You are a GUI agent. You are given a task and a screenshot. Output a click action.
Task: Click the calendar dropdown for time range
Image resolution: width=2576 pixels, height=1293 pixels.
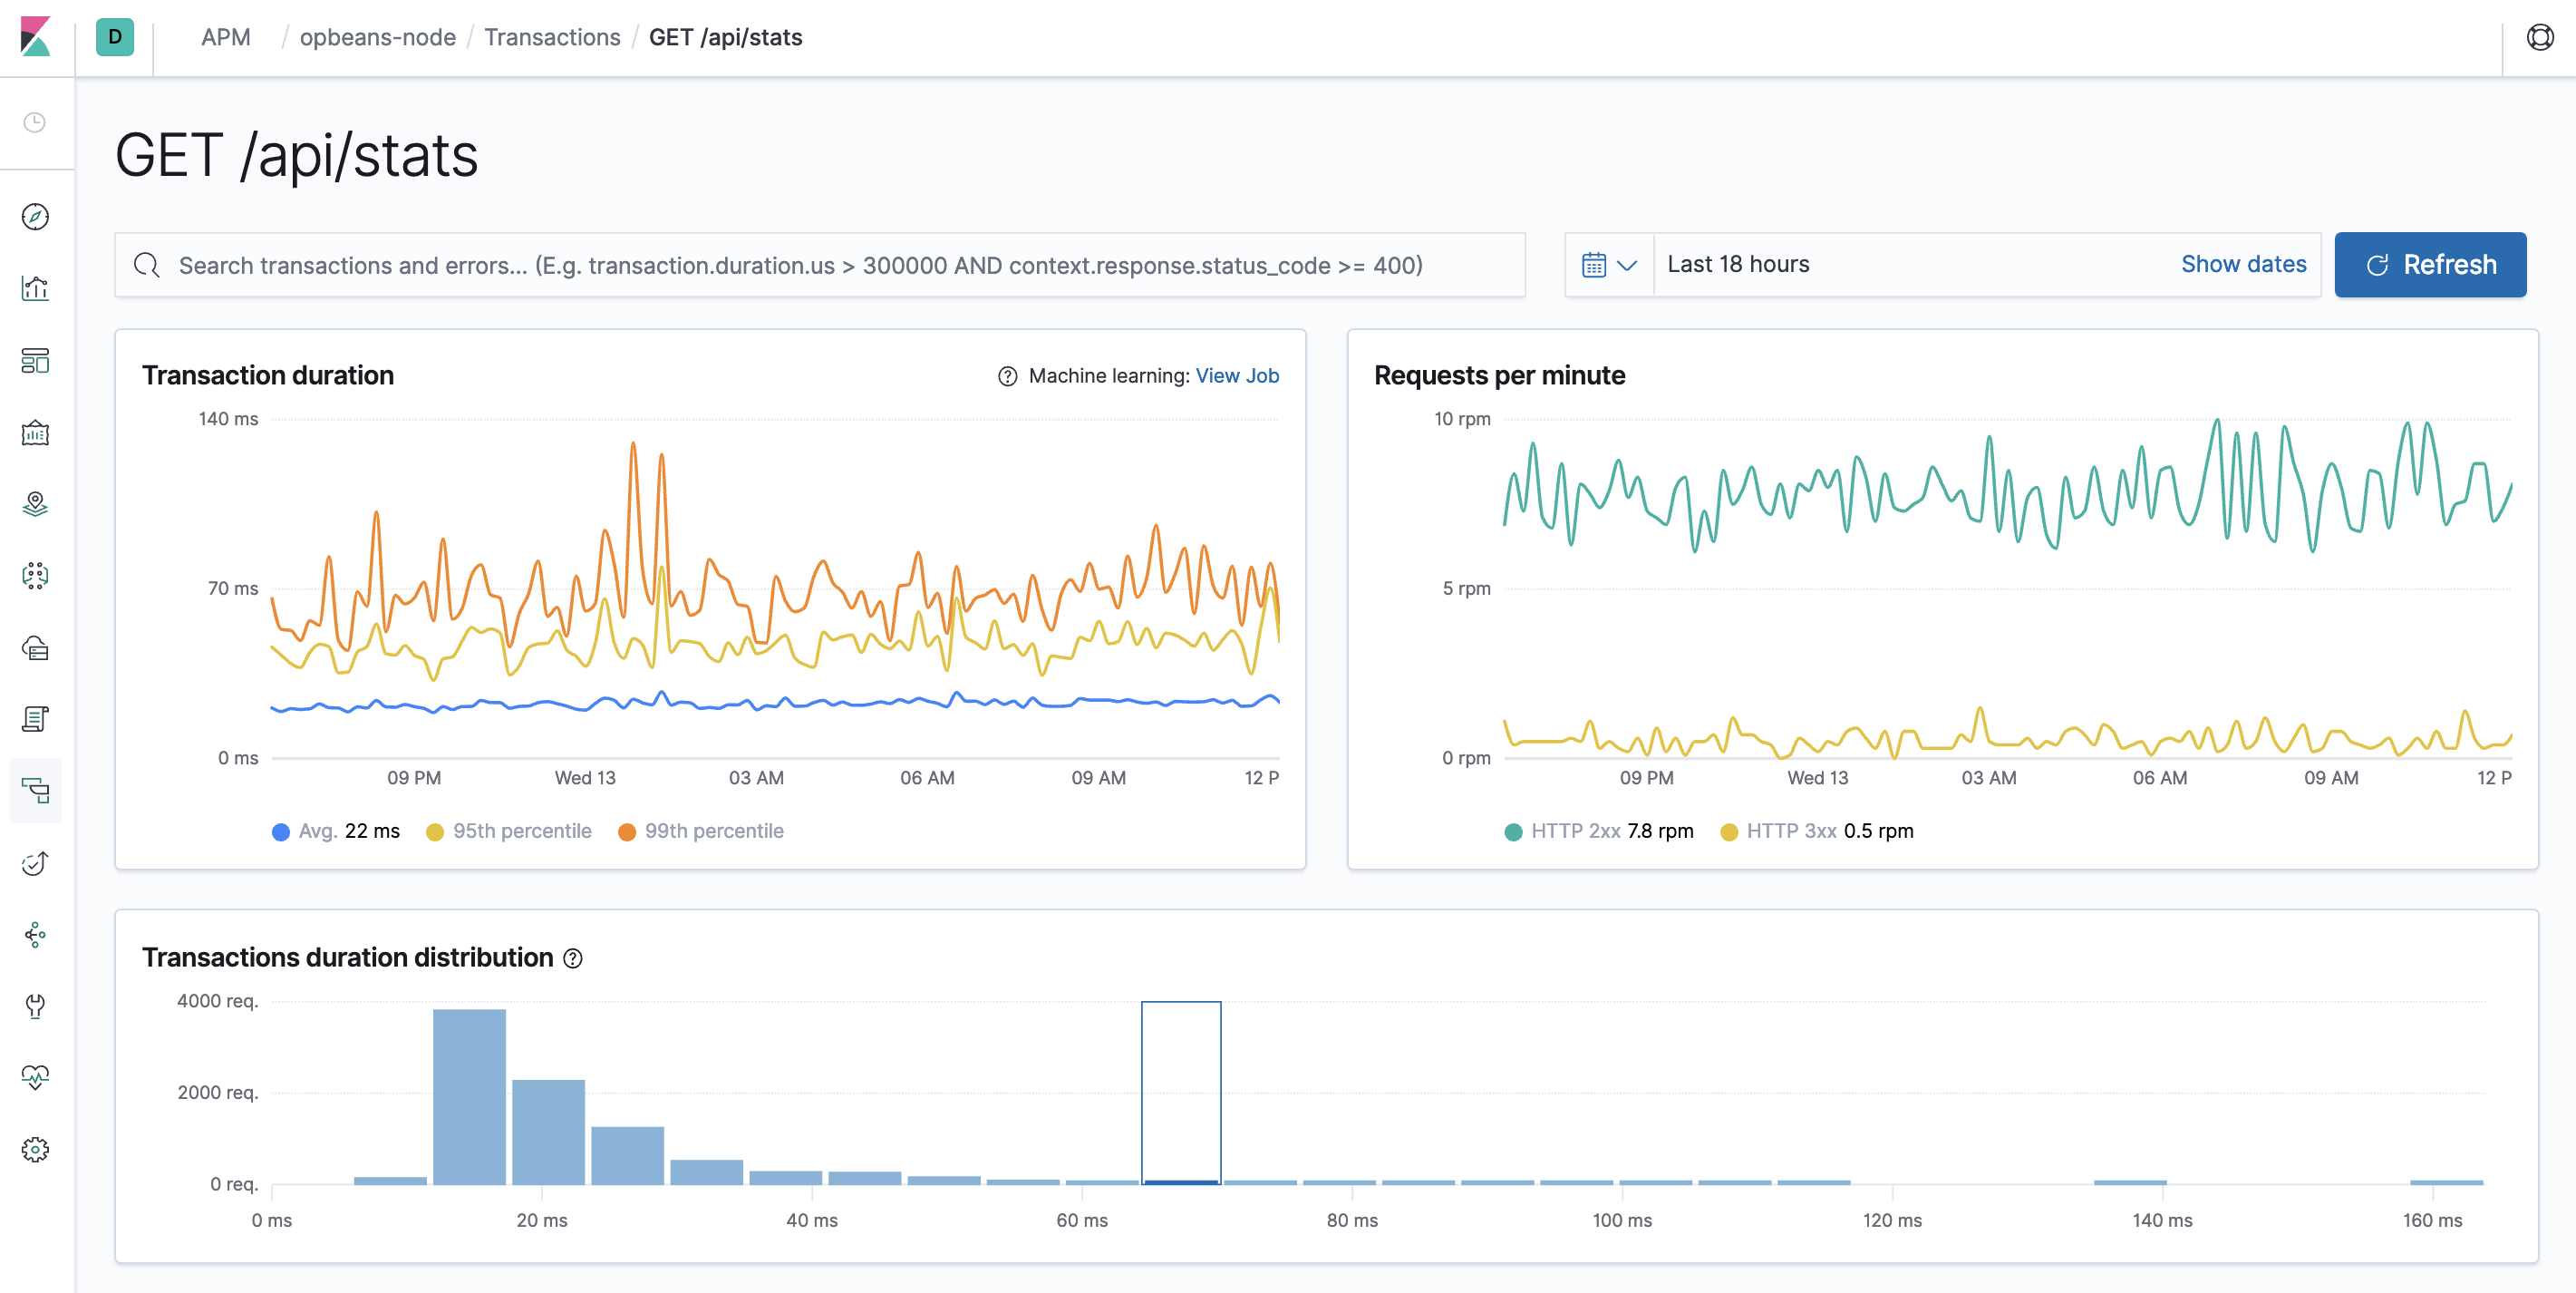[1607, 264]
